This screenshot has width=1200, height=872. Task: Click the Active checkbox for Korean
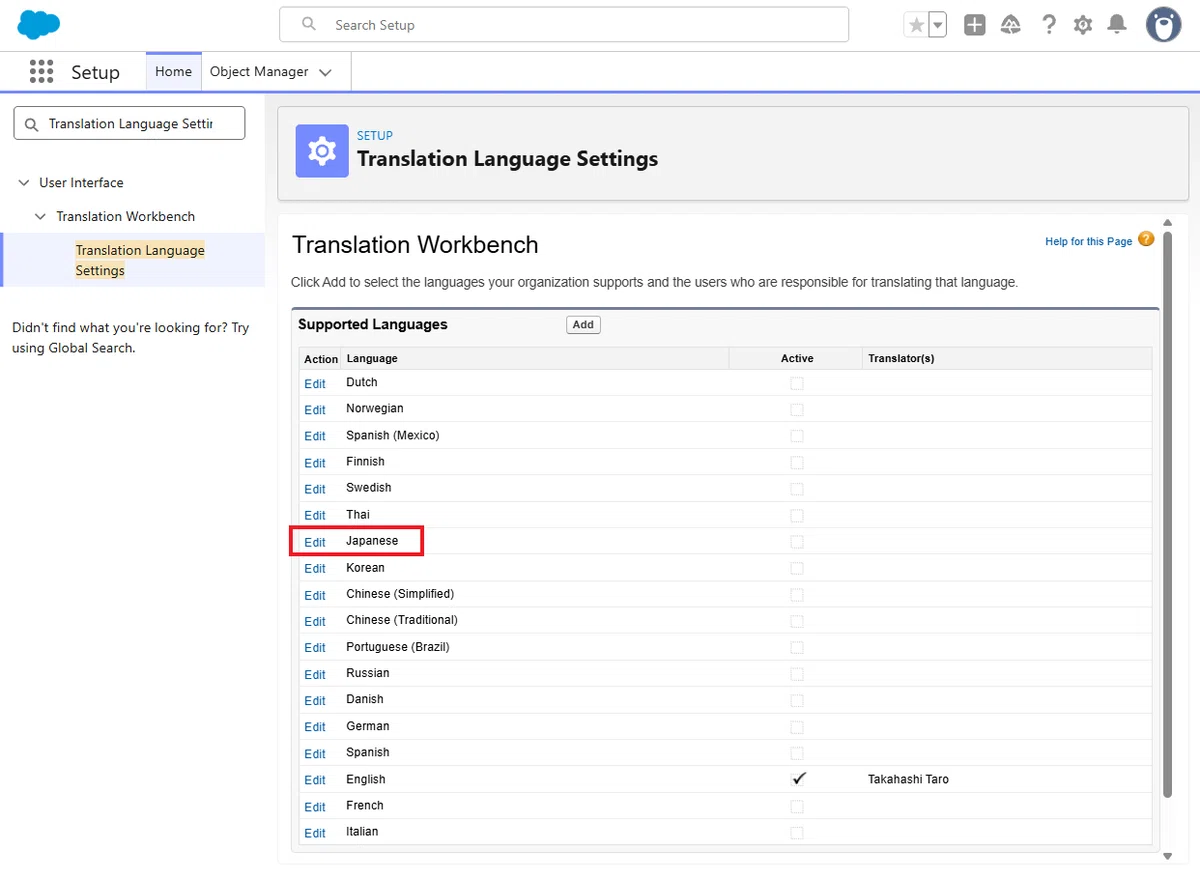click(797, 568)
